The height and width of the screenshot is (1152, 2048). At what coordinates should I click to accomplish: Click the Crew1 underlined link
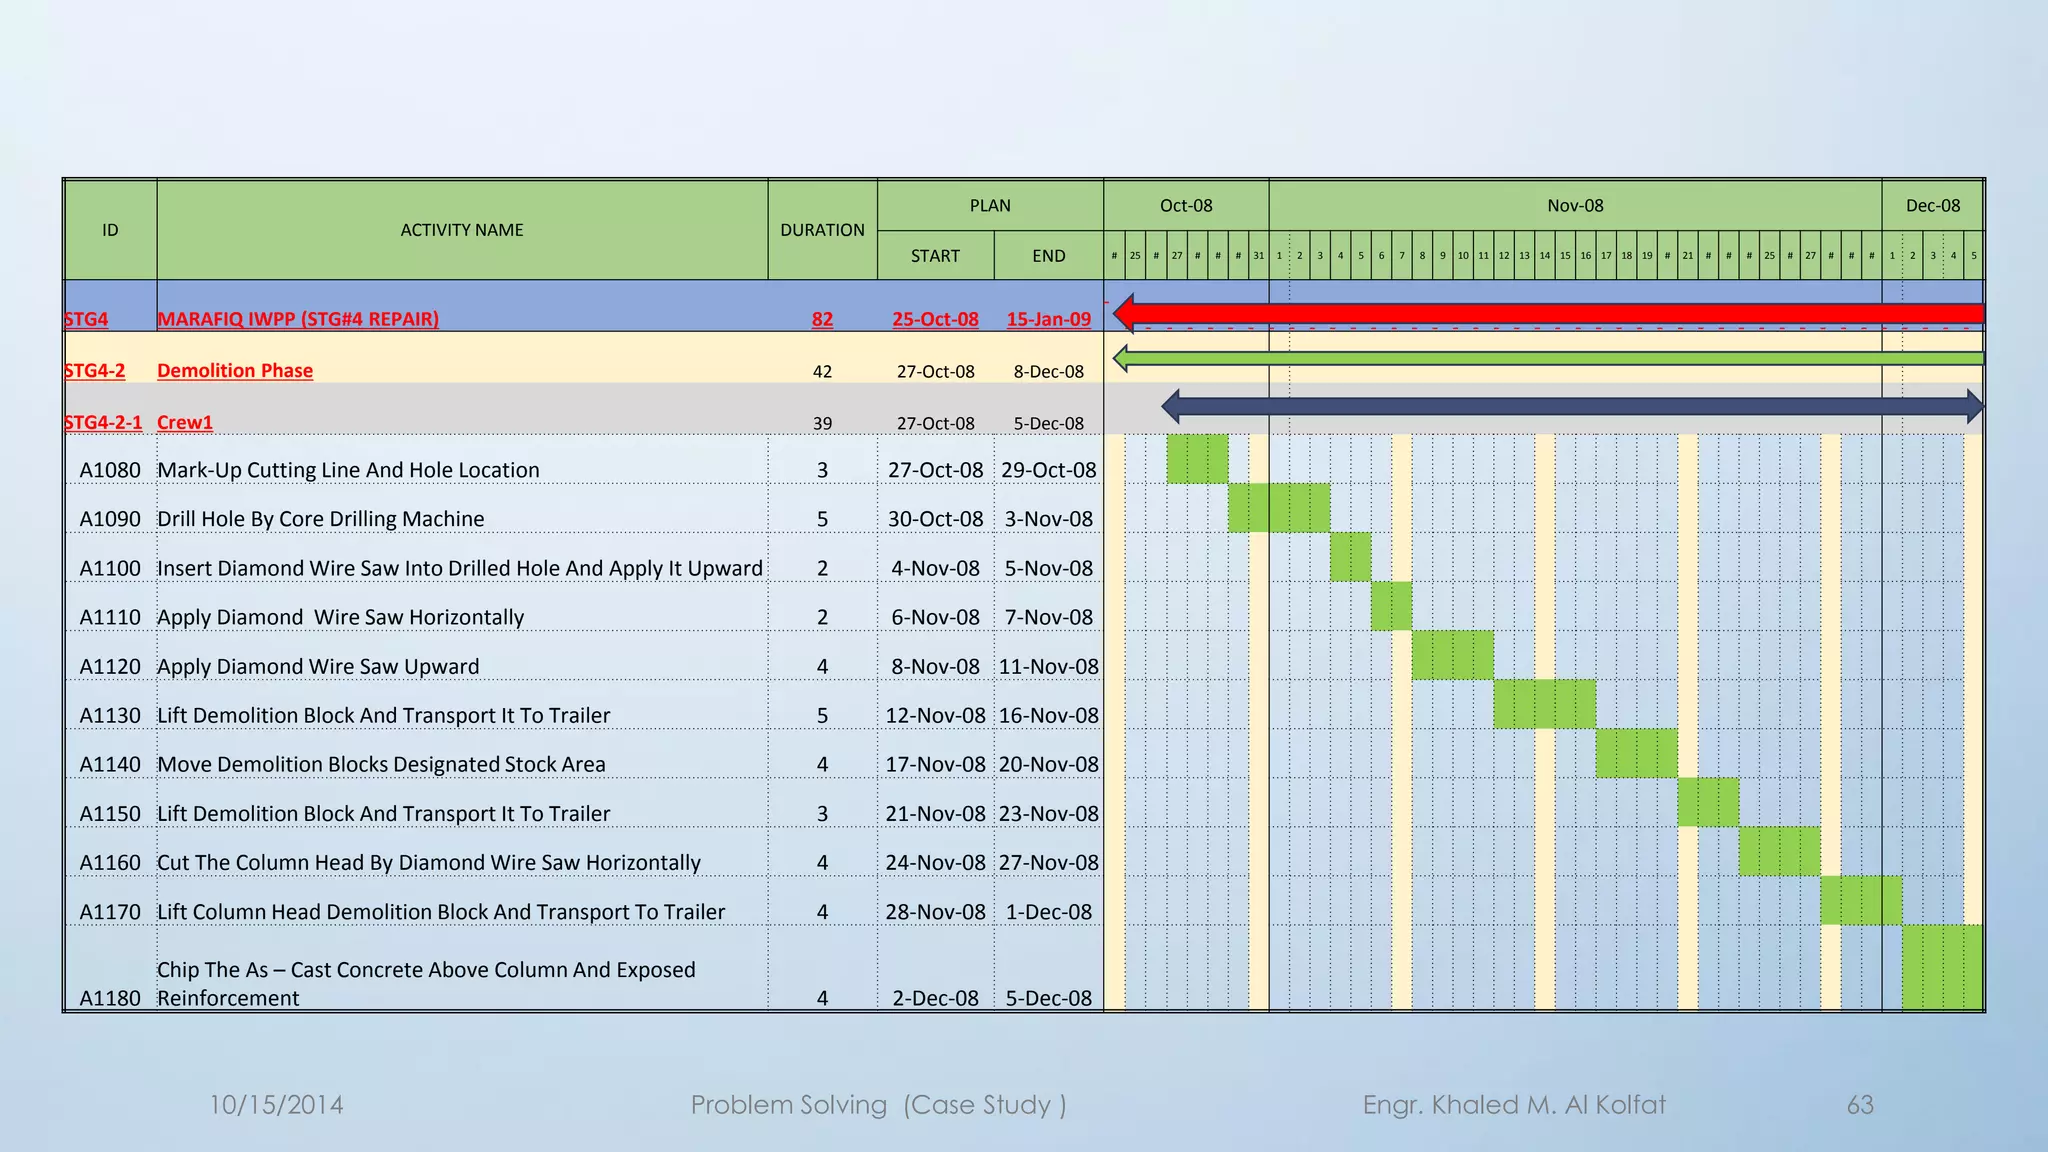pyautogui.click(x=185, y=422)
